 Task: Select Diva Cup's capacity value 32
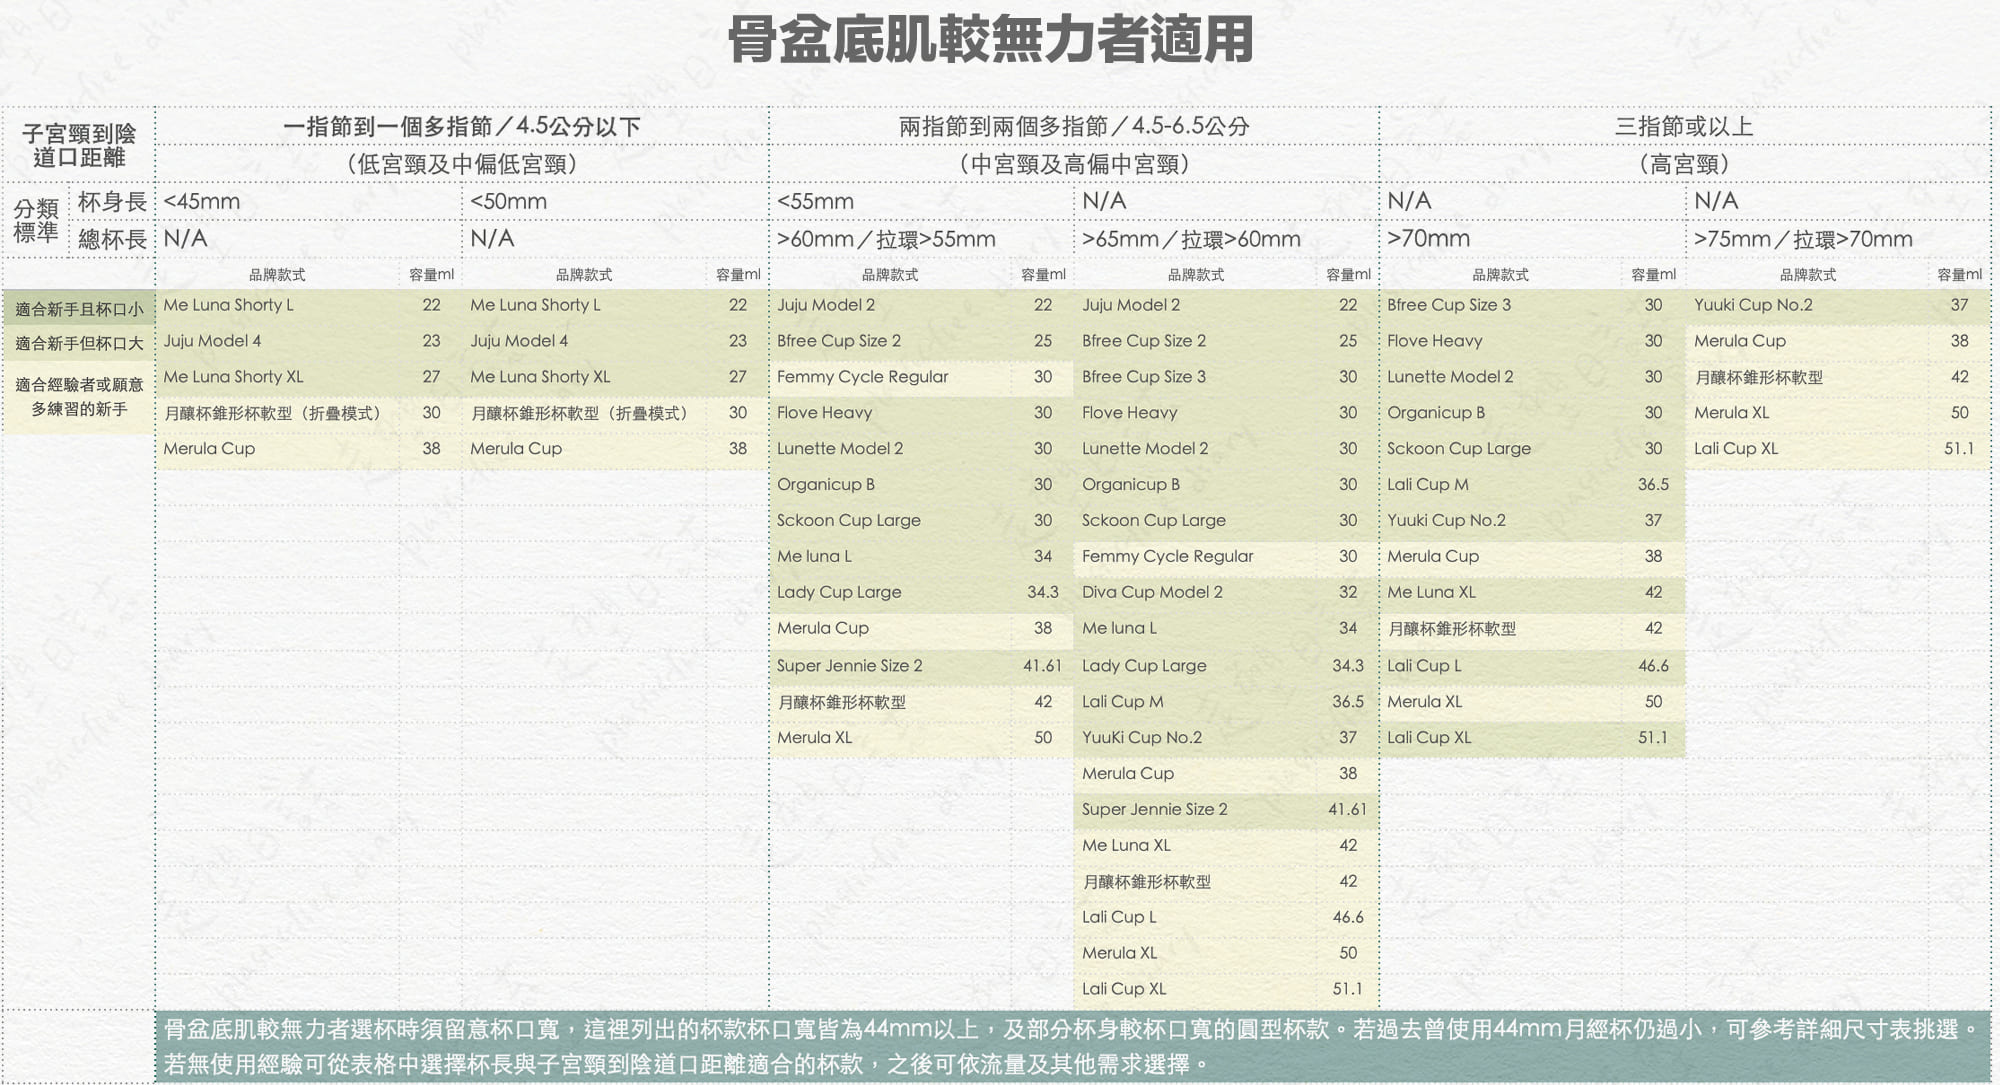(x=1348, y=592)
